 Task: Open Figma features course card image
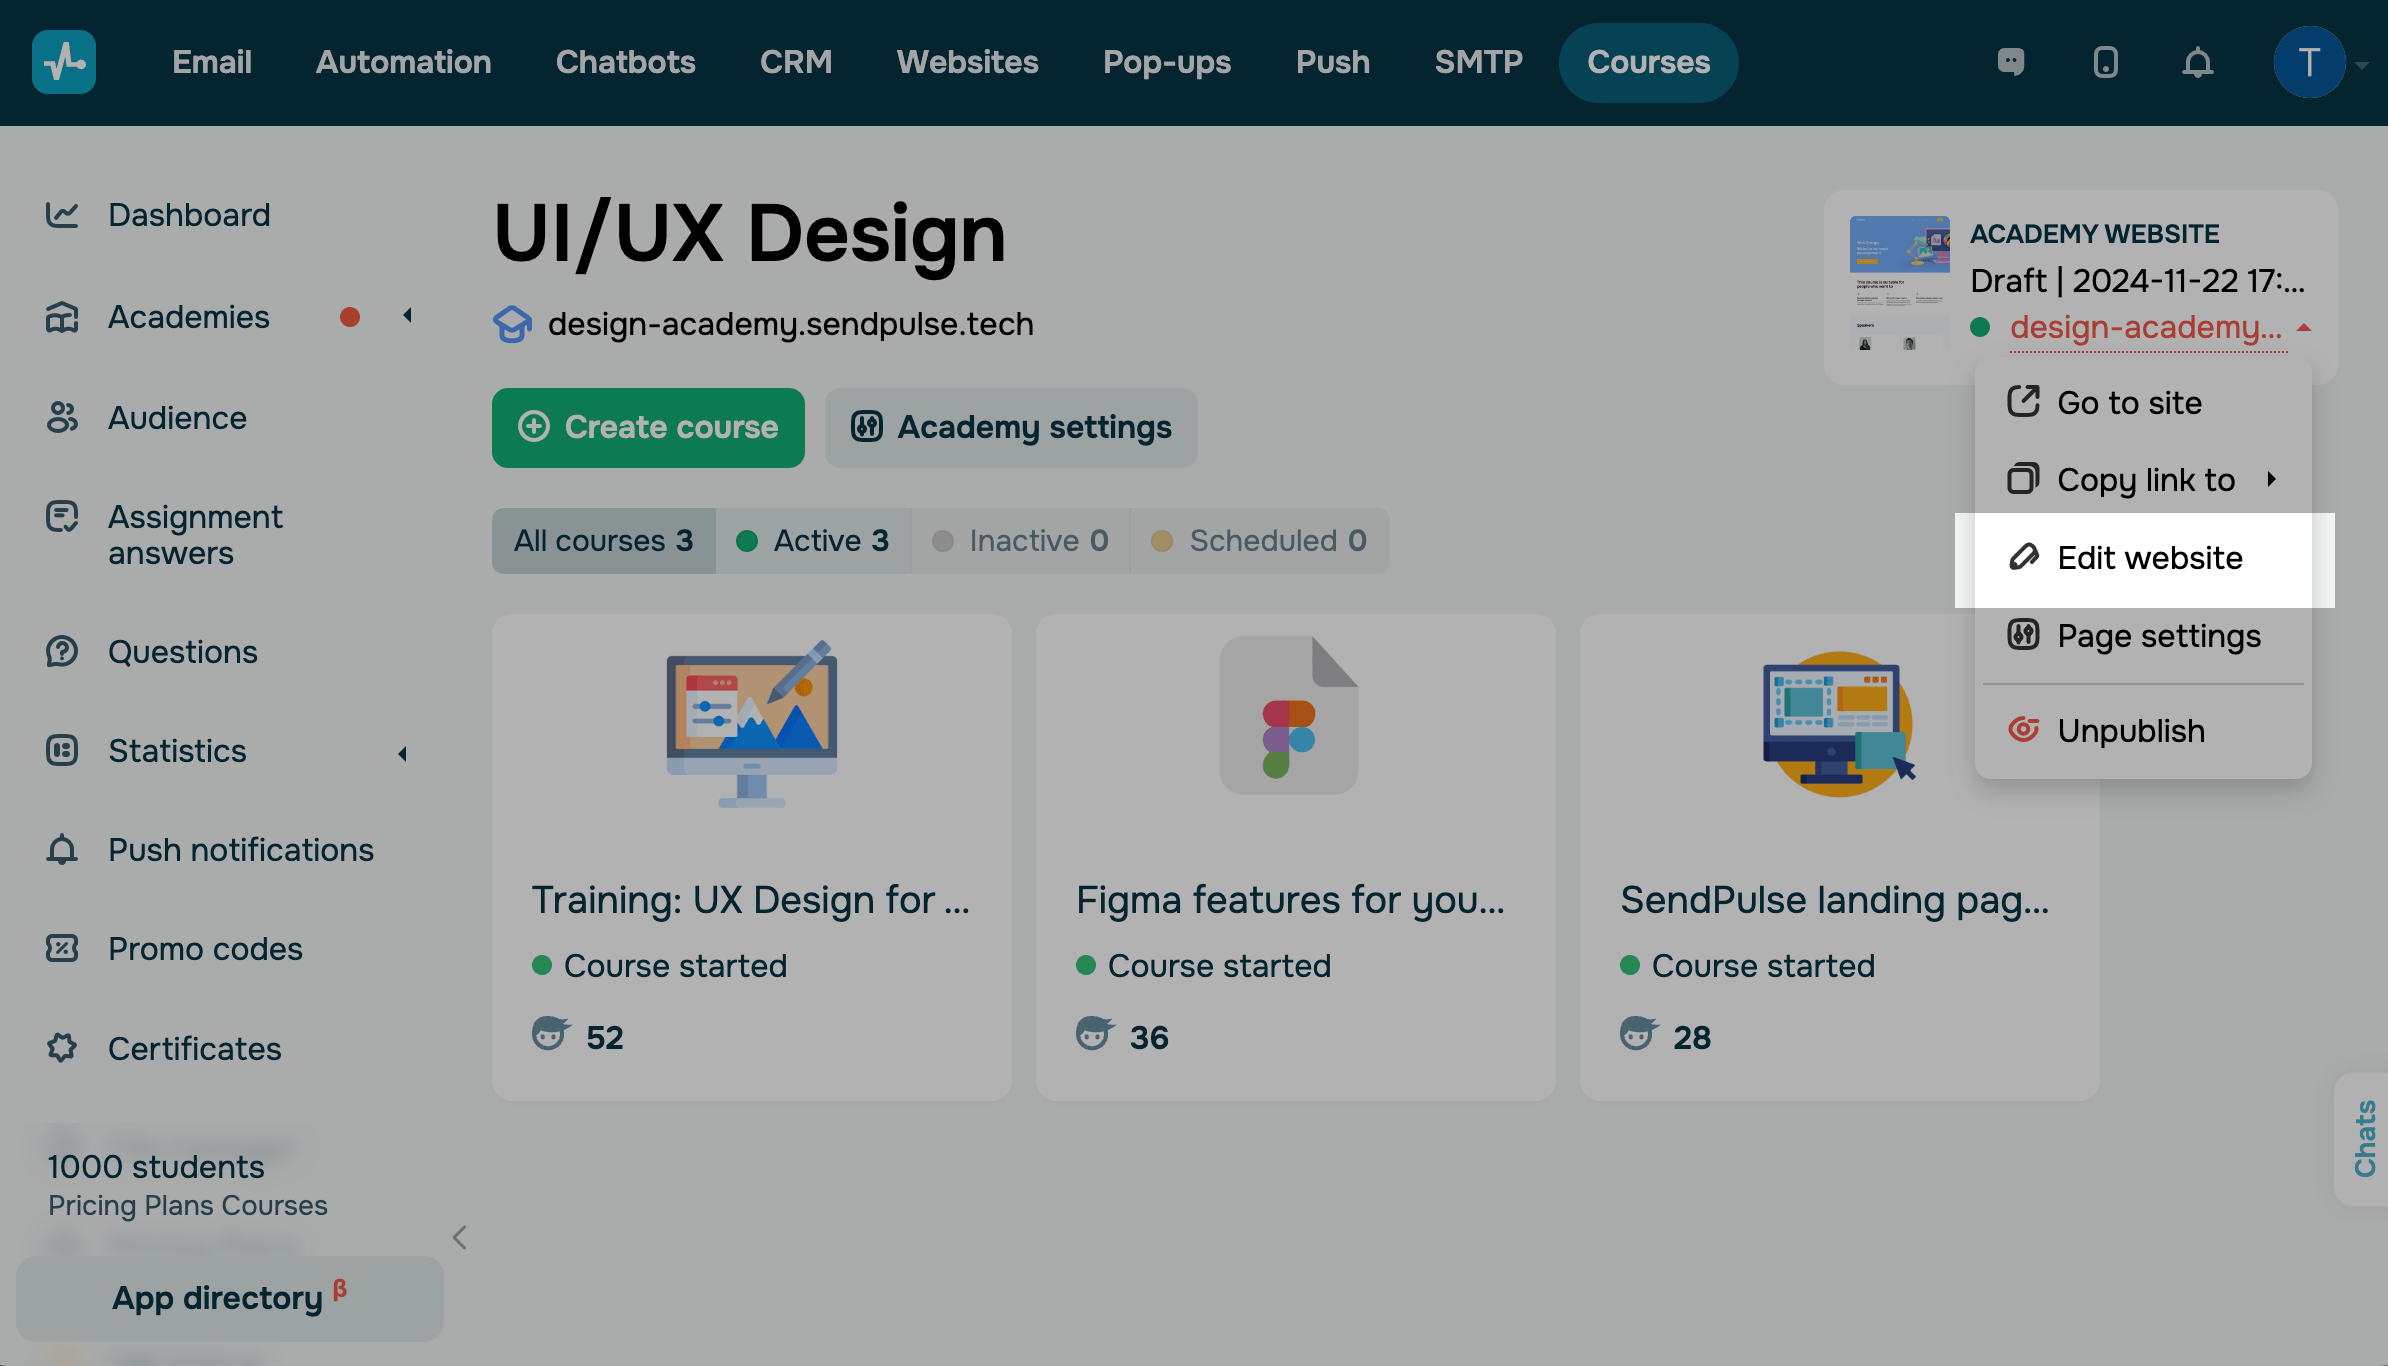pyautogui.click(x=1289, y=715)
